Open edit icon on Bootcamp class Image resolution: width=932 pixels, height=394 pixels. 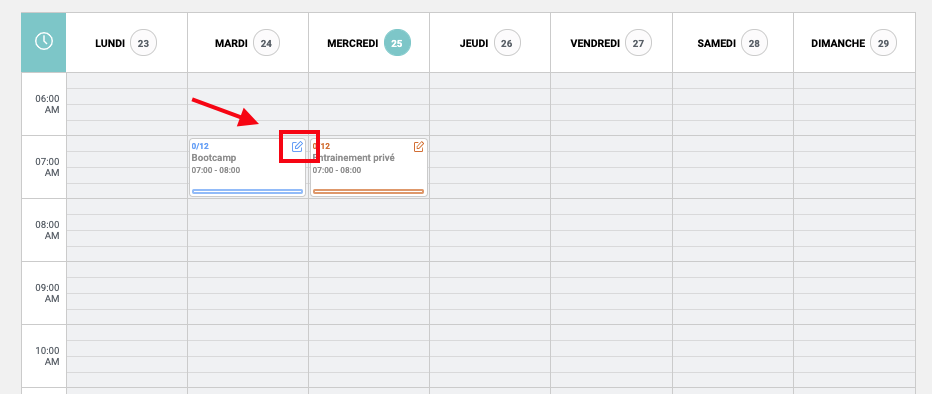pos(297,146)
